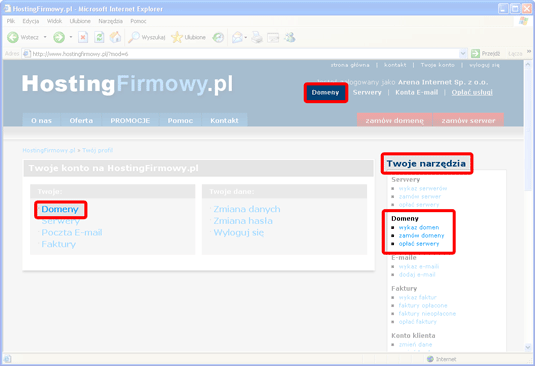Click the address bar URL field
The width and height of the screenshot is (535, 366).
pyautogui.click(x=241, y=54)
